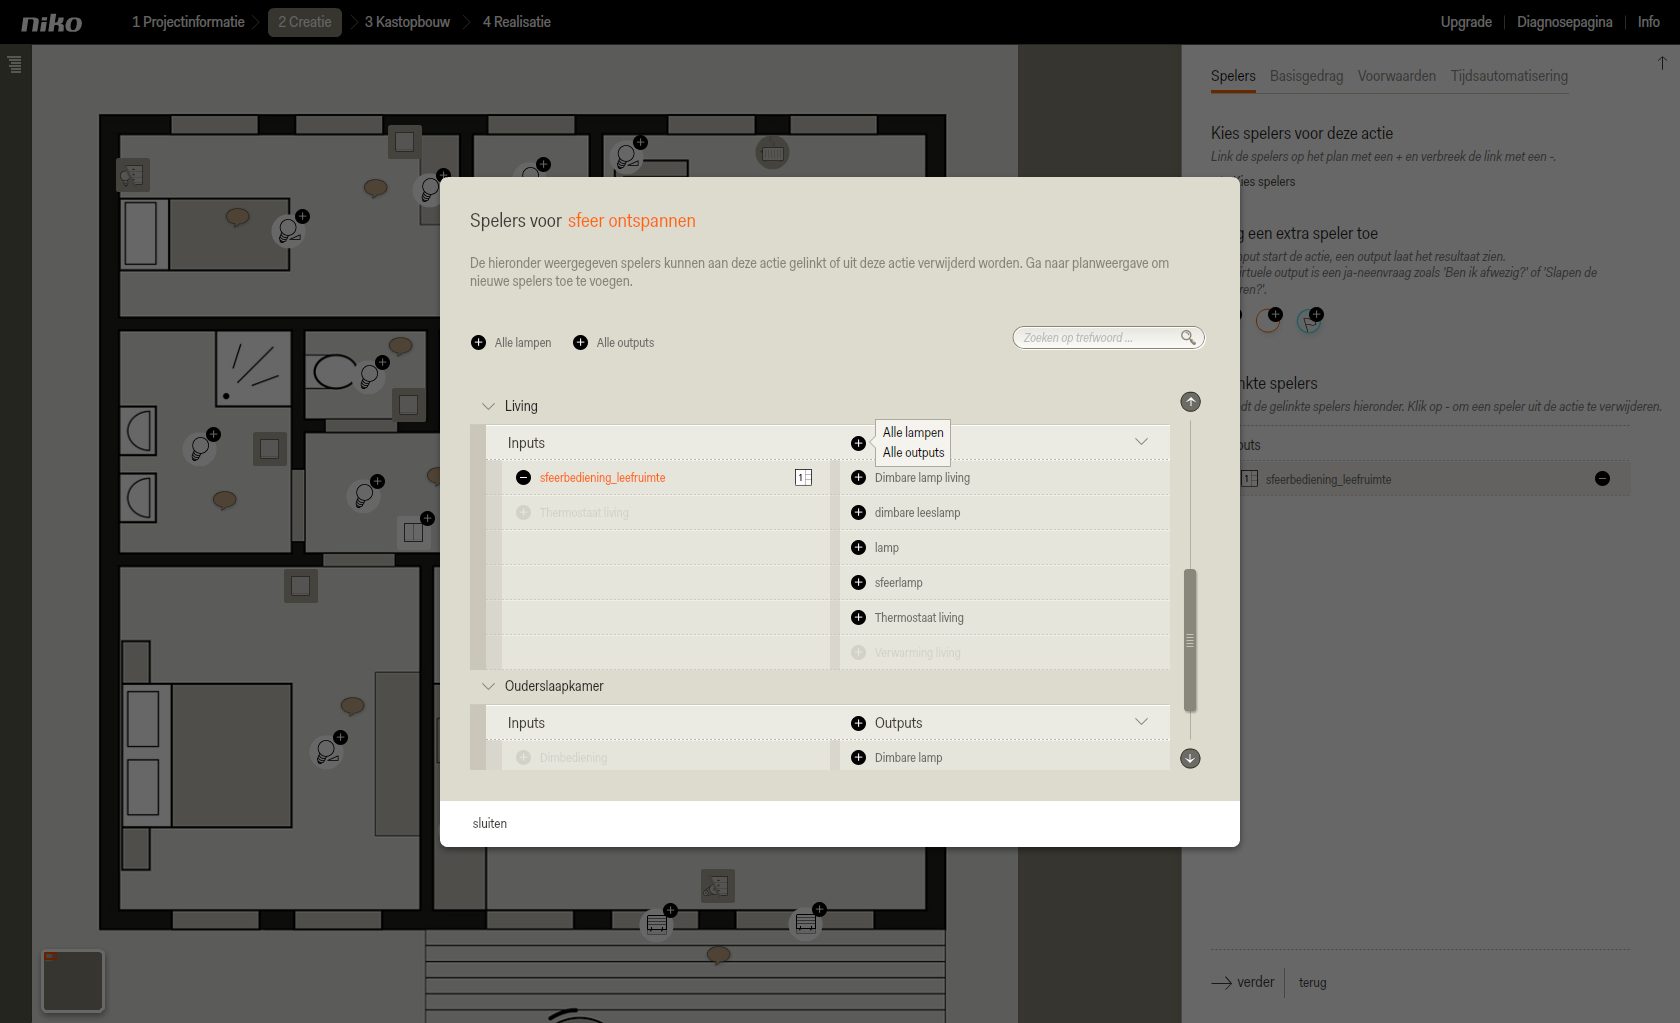This screenshot has width=1680, height=1023.
Task: Open the side menu hamburger icon
Action: [x=14, y=65]
